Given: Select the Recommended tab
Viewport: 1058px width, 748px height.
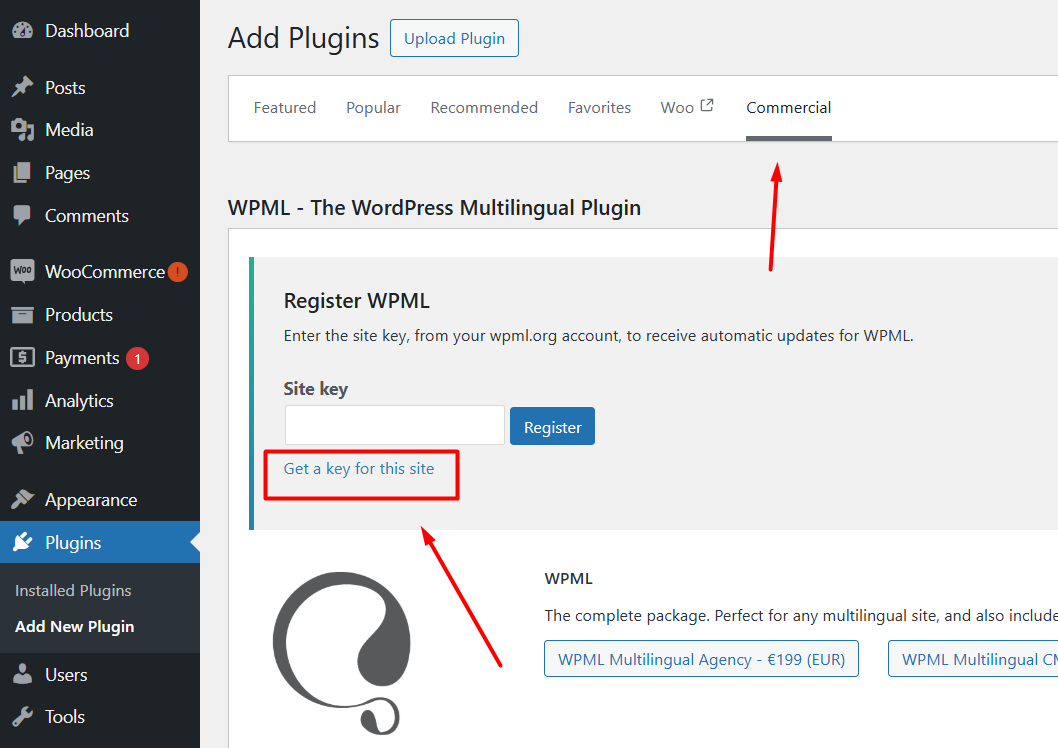Looking at the screenshot, I should pyautogui.click(x=484, y=108).
